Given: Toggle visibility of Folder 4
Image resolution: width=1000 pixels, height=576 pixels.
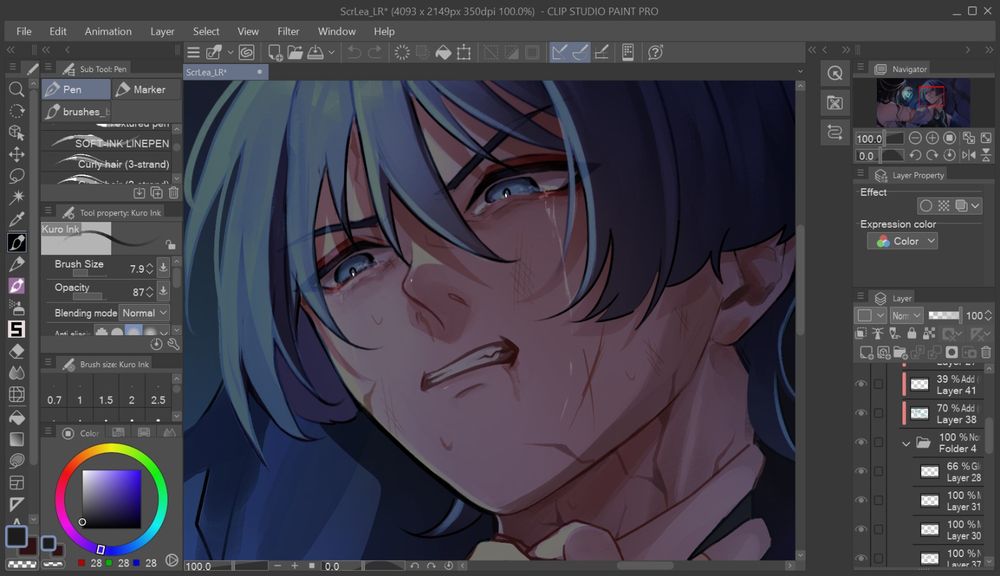Looking at the screenshot, I should tap(860, 442).
